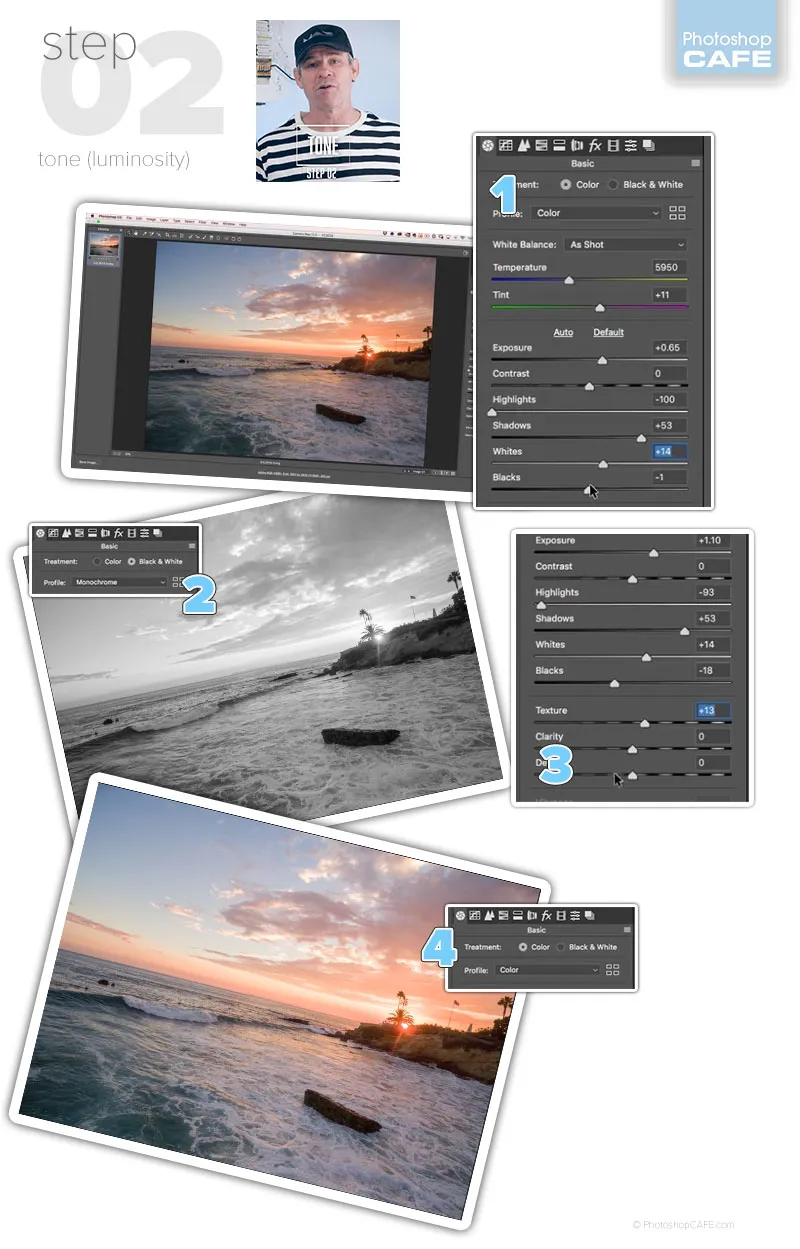
Task: Click the Detail tab icon in panel 1
Action: tap(523, 145)
